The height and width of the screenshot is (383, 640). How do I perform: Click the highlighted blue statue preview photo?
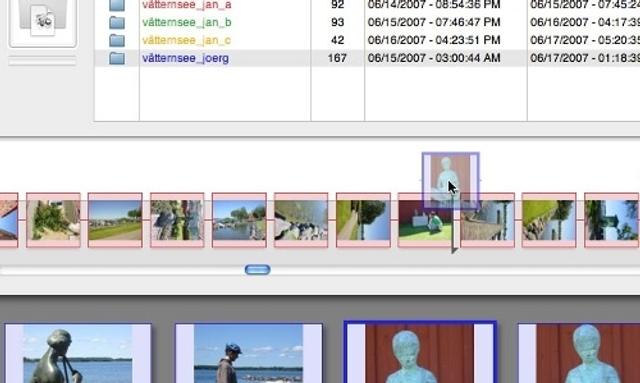click(x=420, y=352)
